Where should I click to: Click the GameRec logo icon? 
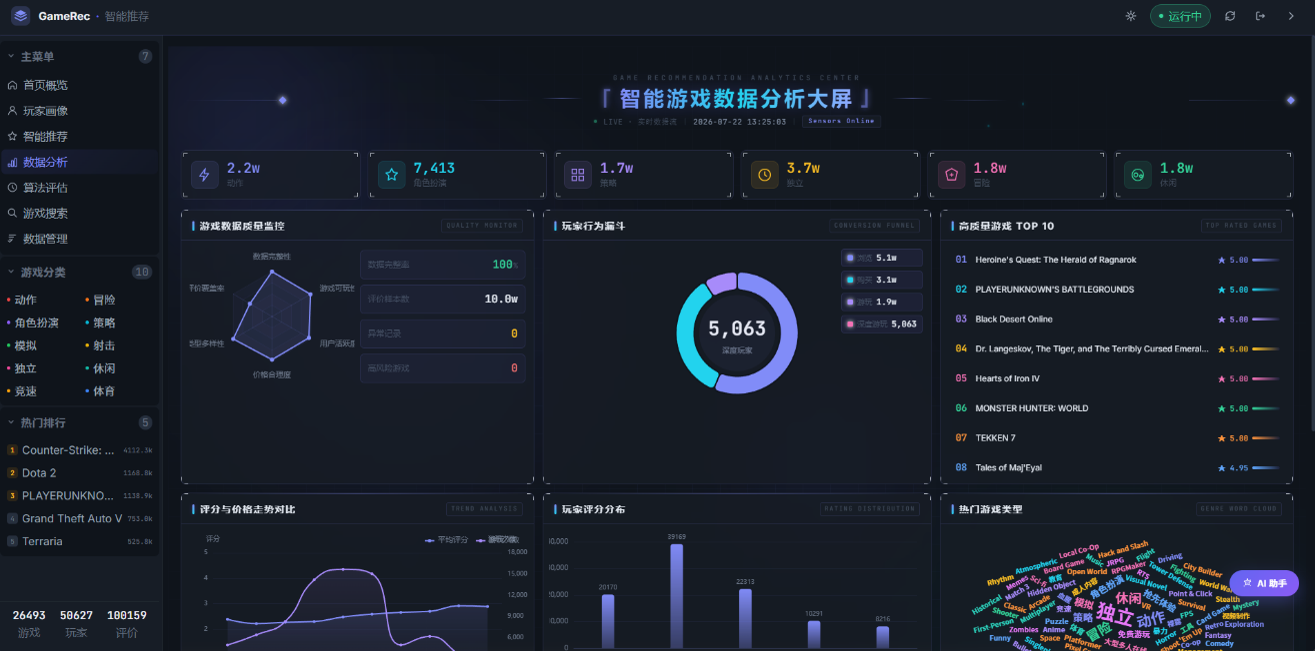(x=21, y=16)
